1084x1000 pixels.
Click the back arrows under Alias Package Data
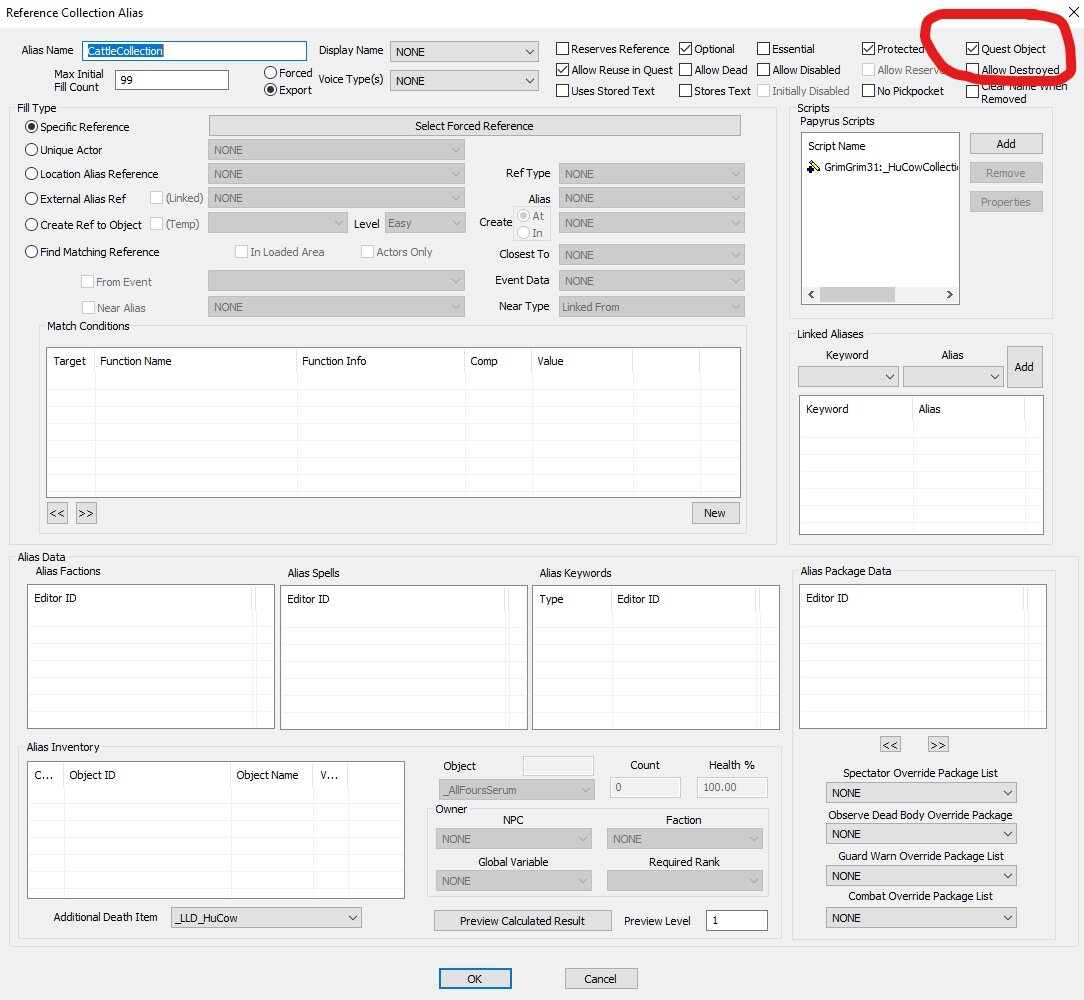[890, 745]
